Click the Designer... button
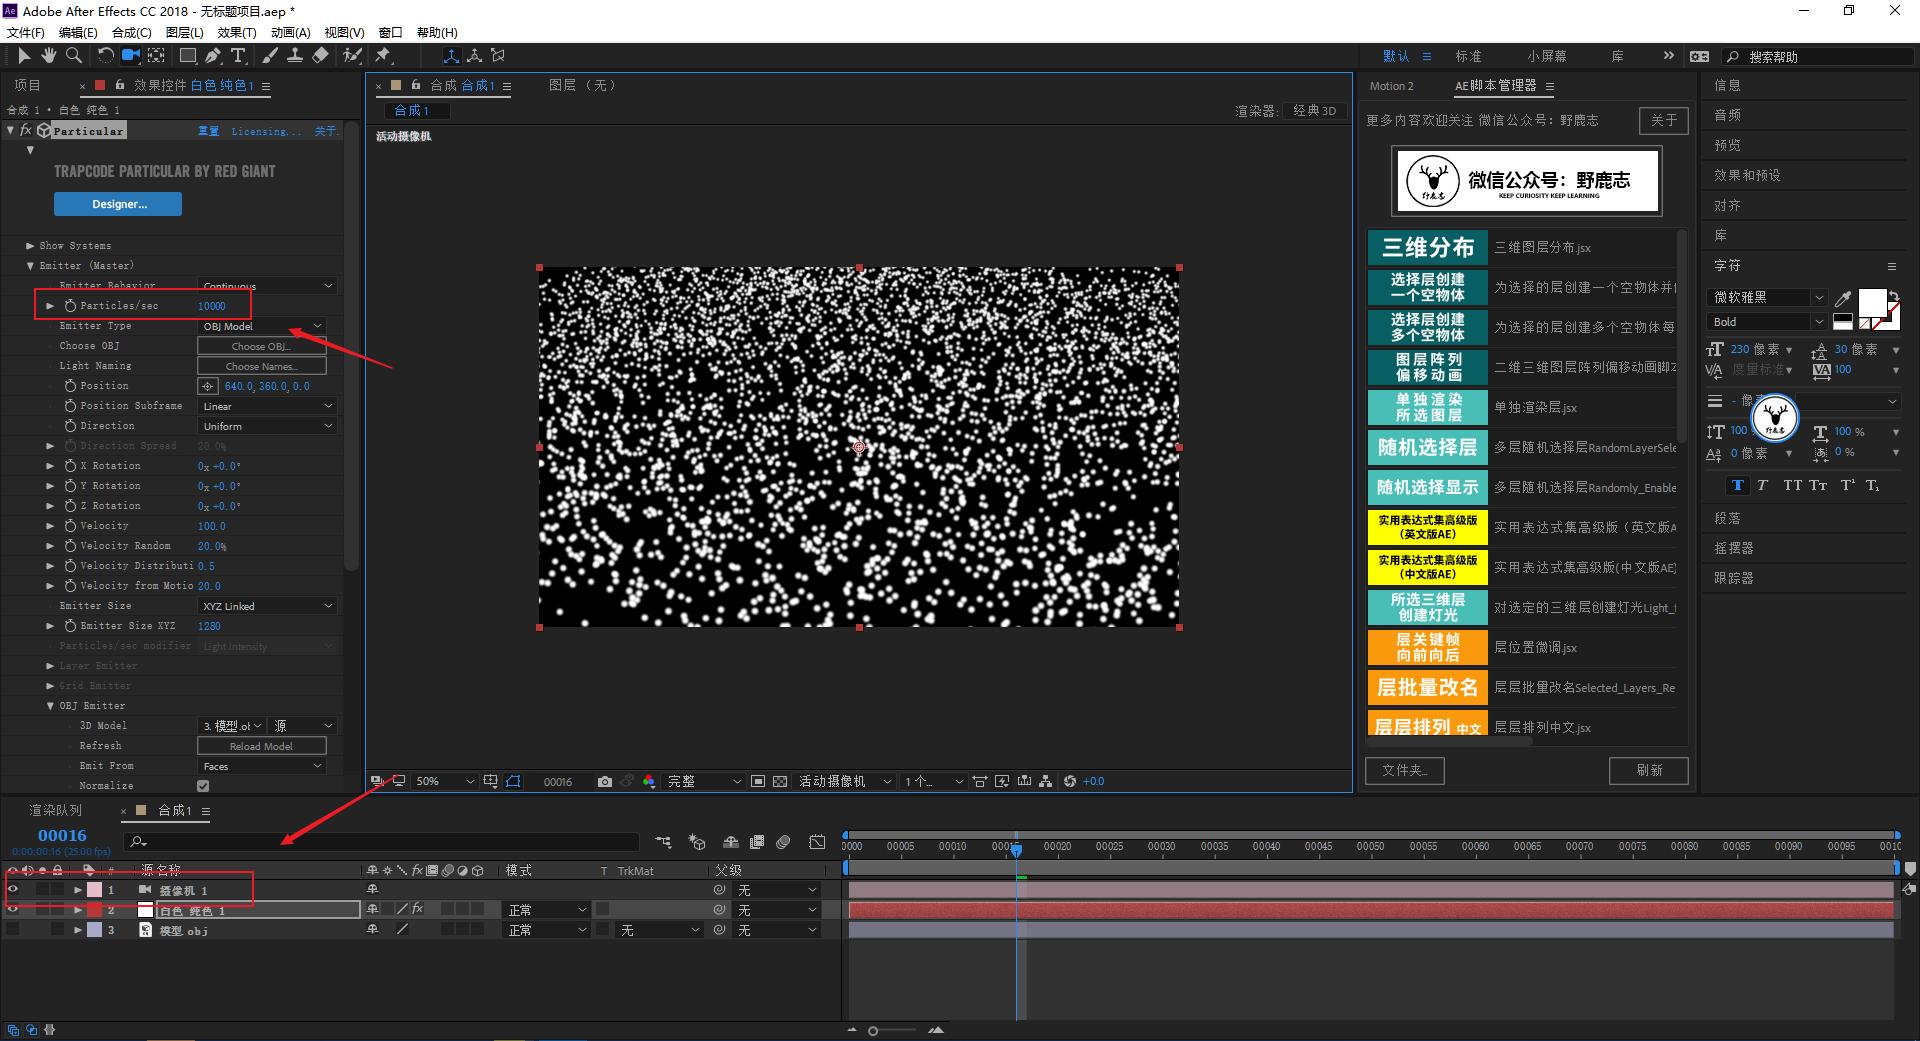This screenshot has width=1920, height=1041. [118, 204]
